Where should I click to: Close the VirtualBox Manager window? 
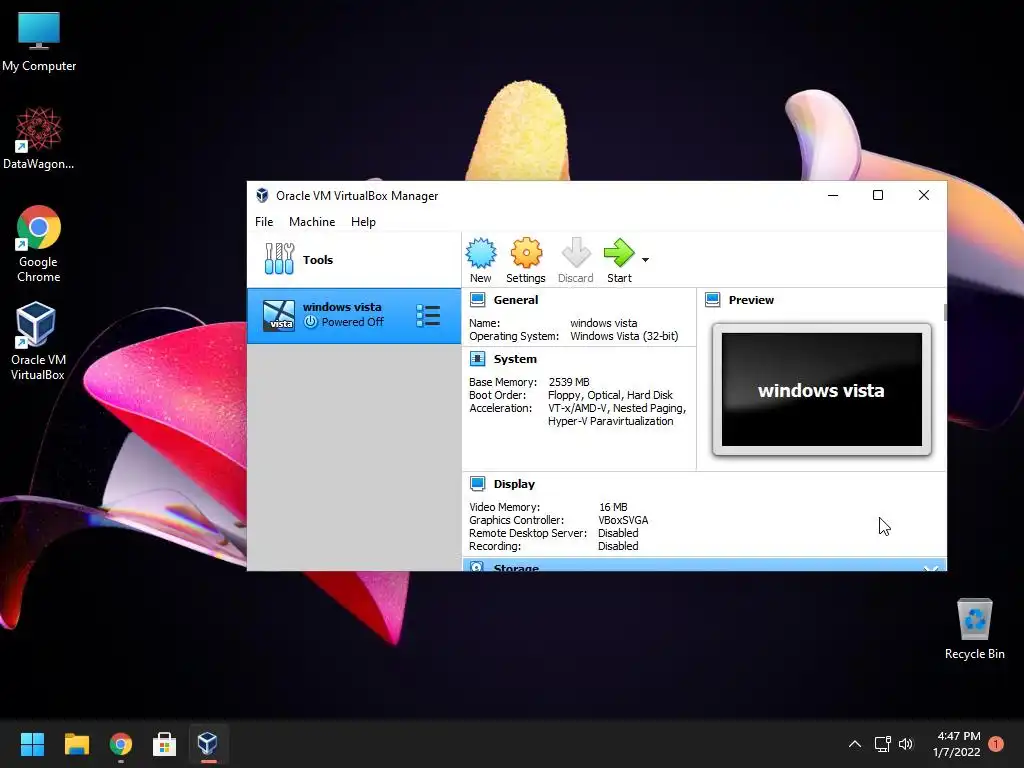point(923,195)
